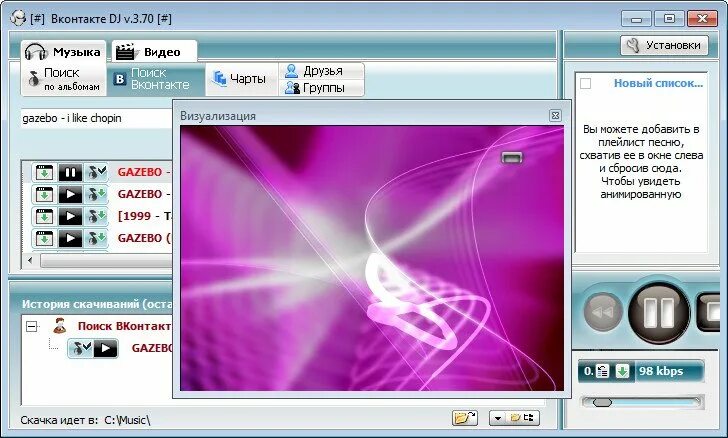
Task: Open Установки settings
Action: pos(664,46)
